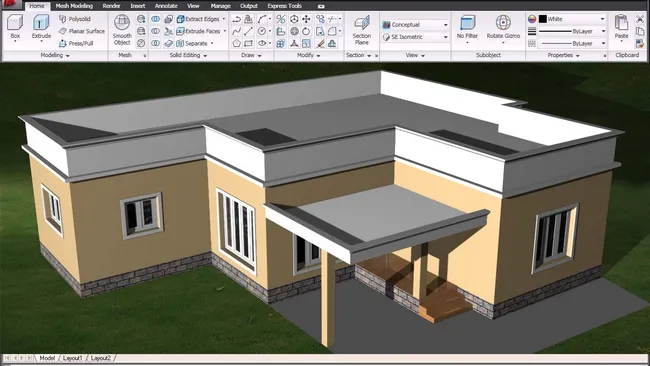Select the Line draw tool

tap(248, 31)
